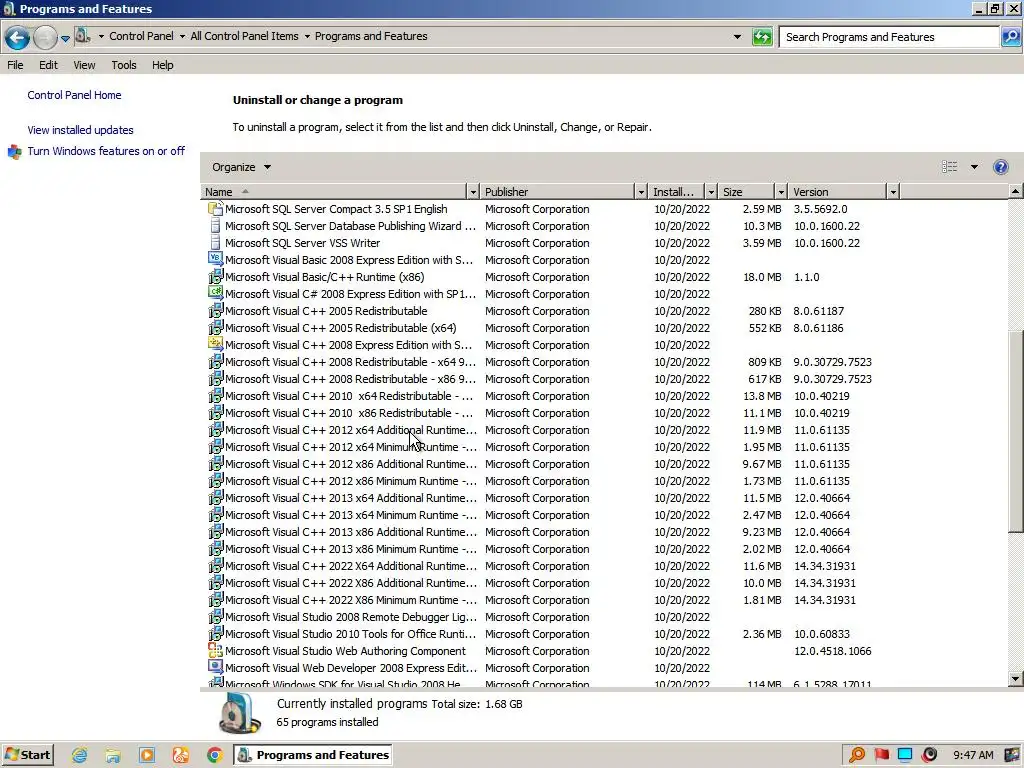1024x768 pixels.
Task: Expand the address bar history dropdown
Action: [x=737, y=37]
